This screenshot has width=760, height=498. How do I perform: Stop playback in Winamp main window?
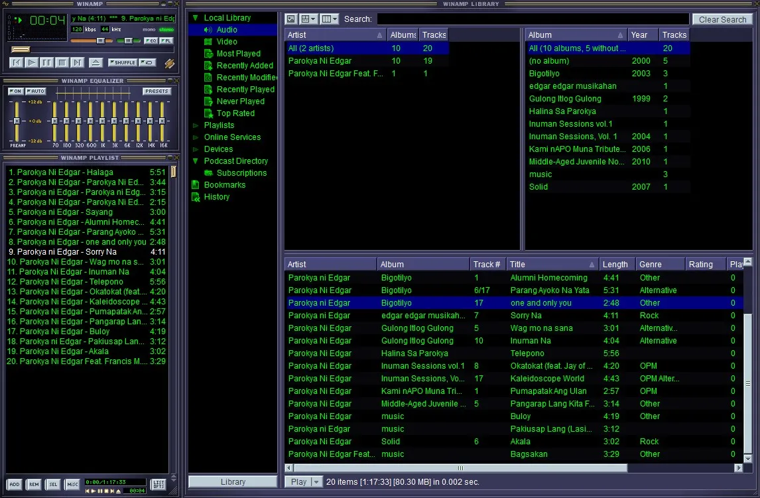click(62, 63)
